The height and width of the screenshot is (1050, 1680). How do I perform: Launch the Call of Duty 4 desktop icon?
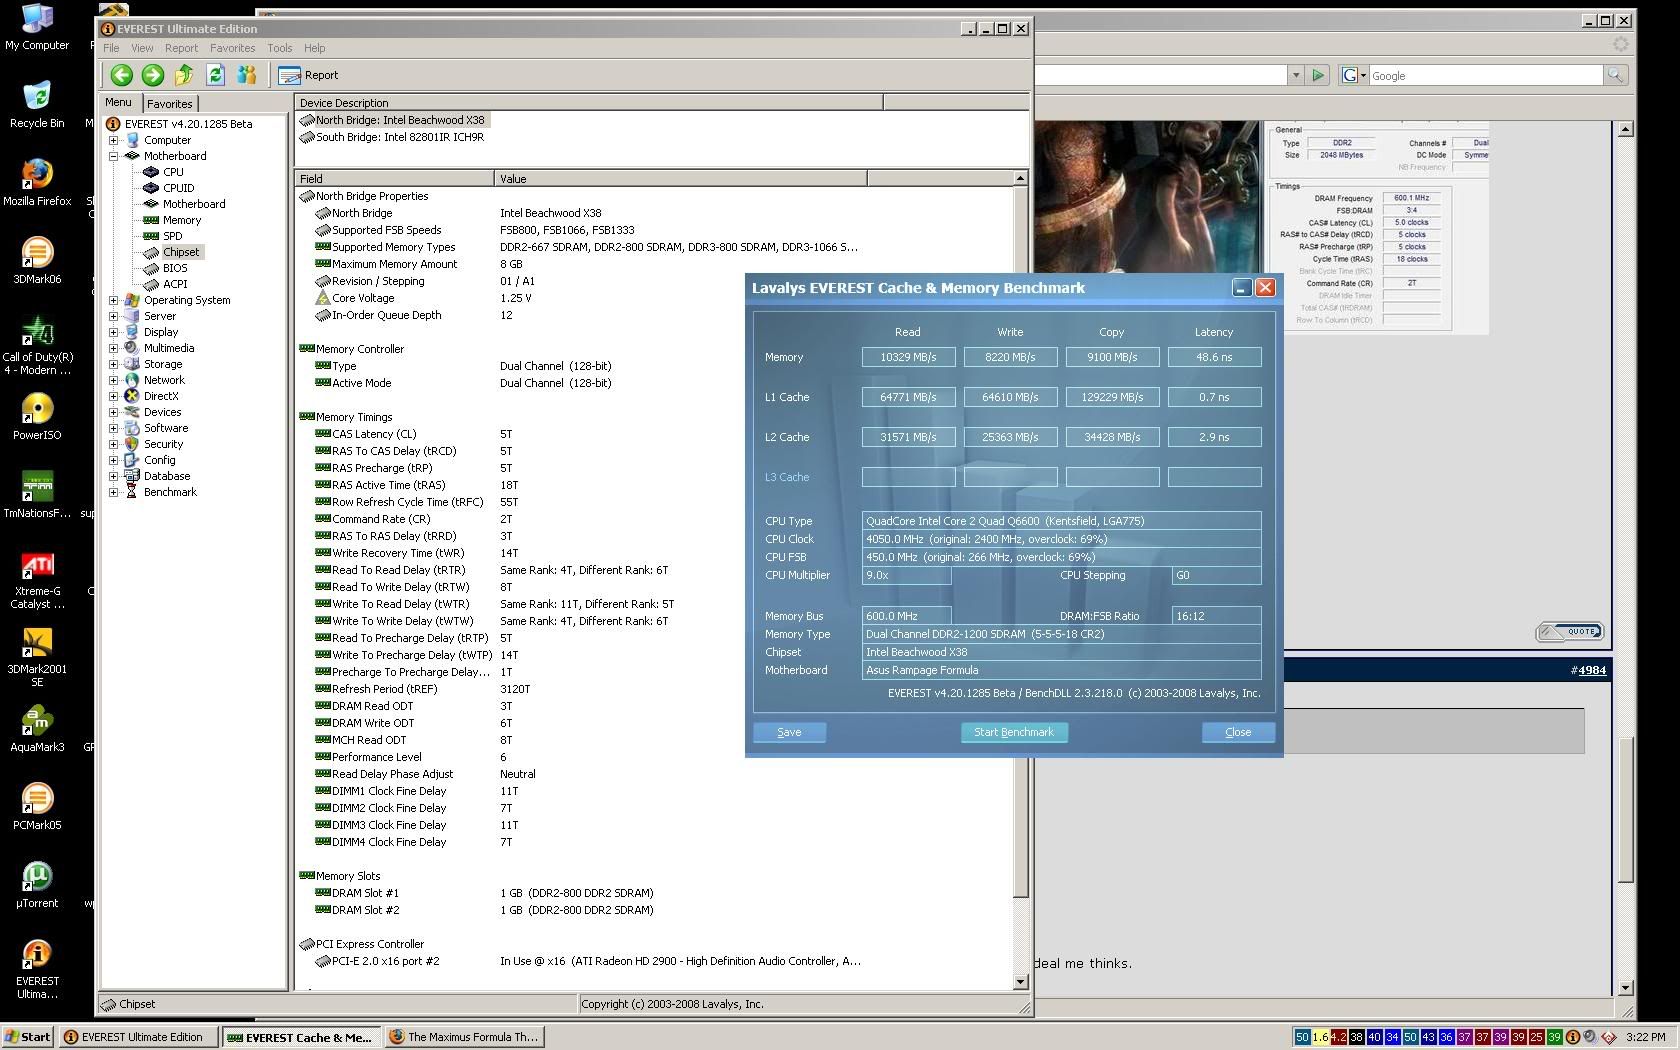37,345
